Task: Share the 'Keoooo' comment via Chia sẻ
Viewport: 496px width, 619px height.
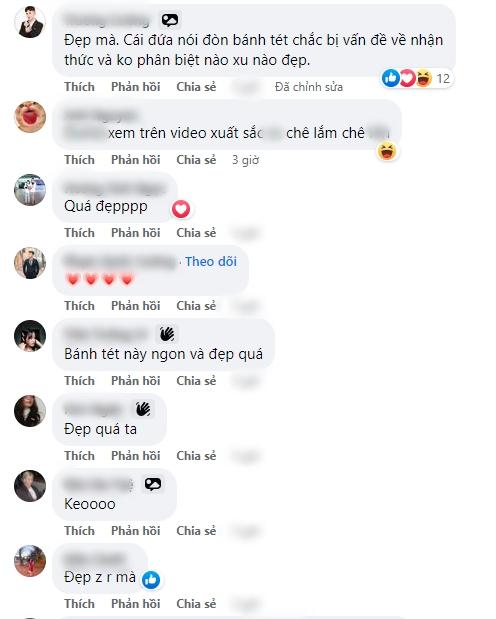Action: pyautogui.click(x=196, y=531)
